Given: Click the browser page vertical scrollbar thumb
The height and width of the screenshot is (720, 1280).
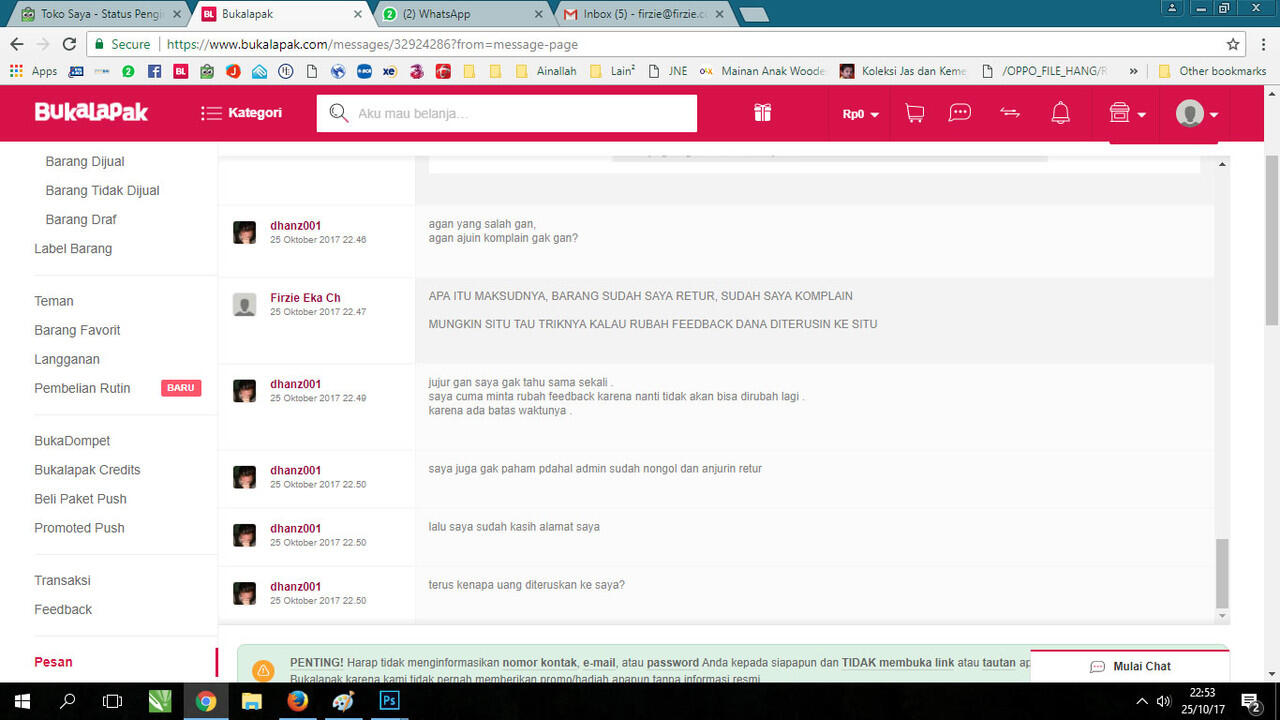Looking at the screenshot, I should tap(1272, 240).
